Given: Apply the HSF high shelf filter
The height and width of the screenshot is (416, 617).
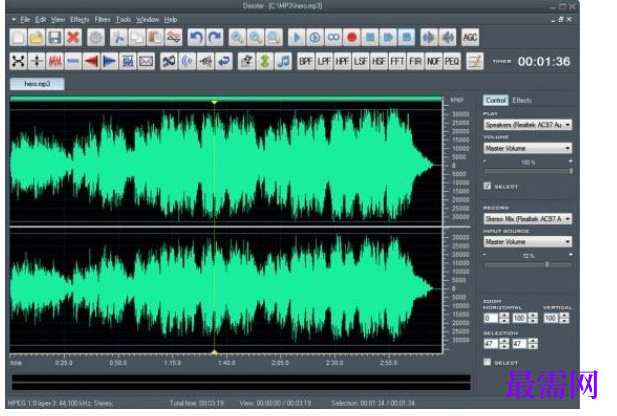Looking at the screenshot, I should tap(379, 61).
